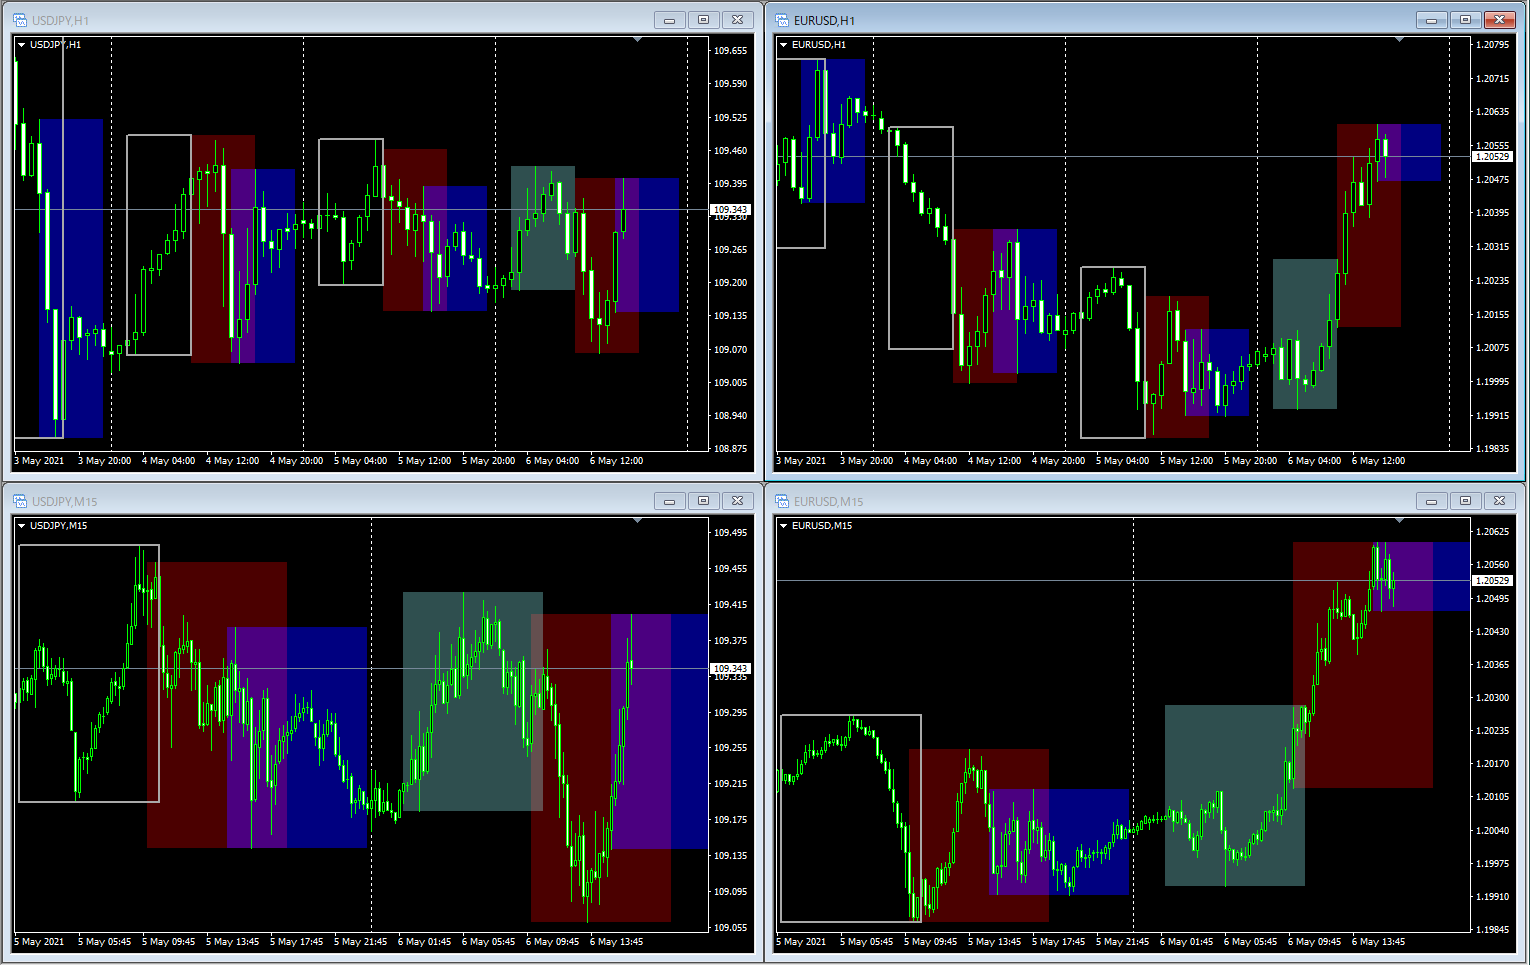Expand the triangle beside the USDJPY,H1 chart label

[22, 45]
